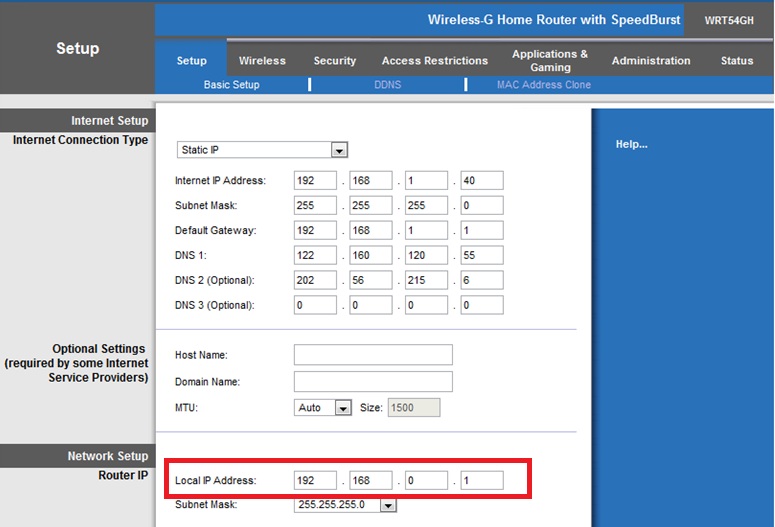Click Default Gateway last octet field
Screen dimensions: 775x527
[482, 230]
